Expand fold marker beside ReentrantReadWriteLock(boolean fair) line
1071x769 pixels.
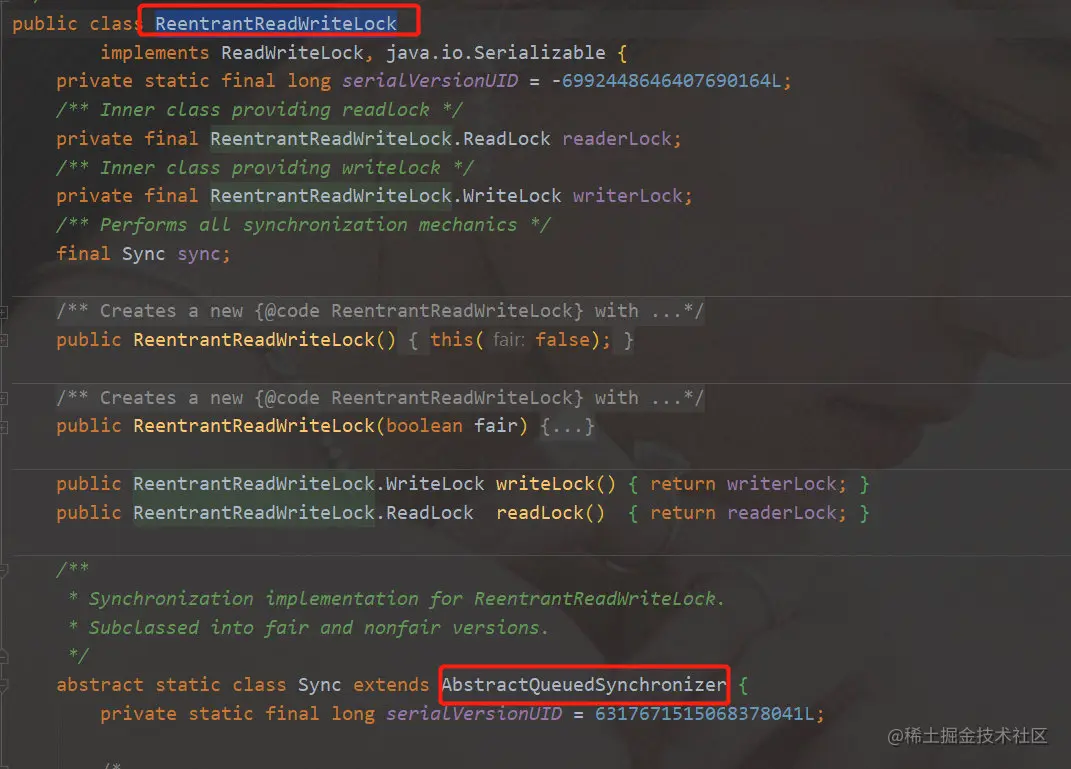[x=3, y=427]
